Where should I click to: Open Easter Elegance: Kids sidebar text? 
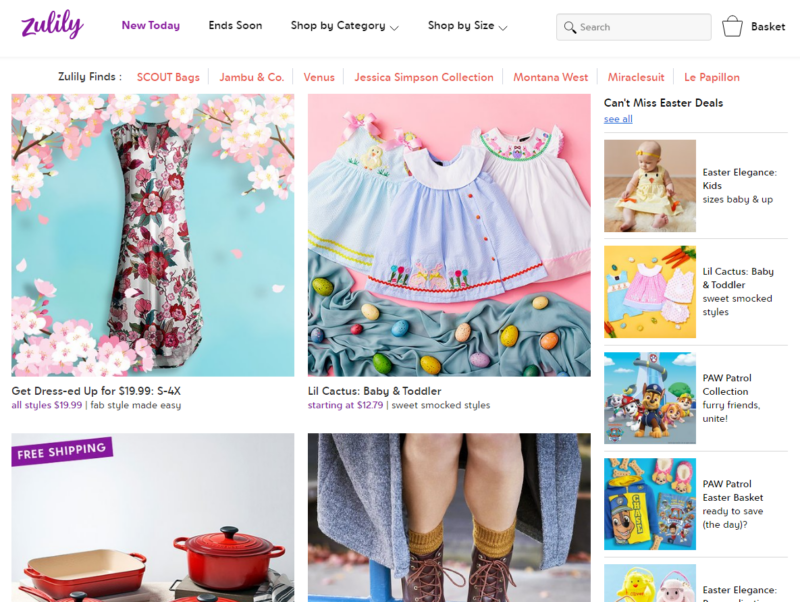739,186
